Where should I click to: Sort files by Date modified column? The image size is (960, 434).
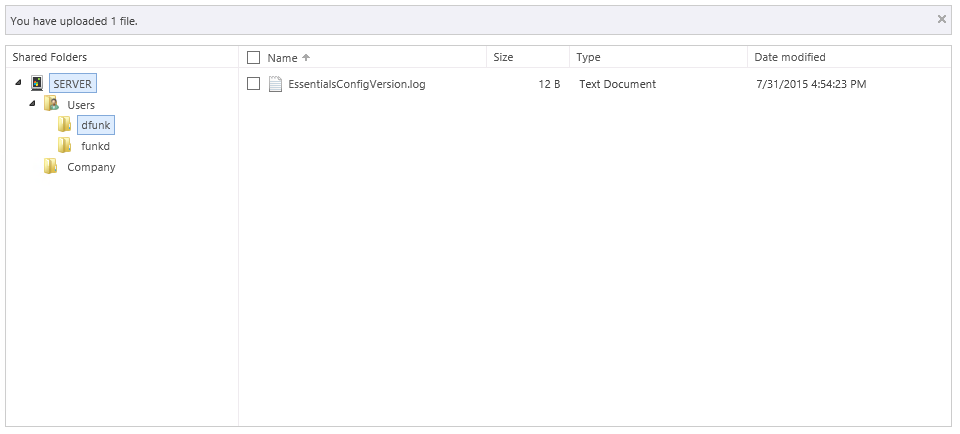coord(789,58)
